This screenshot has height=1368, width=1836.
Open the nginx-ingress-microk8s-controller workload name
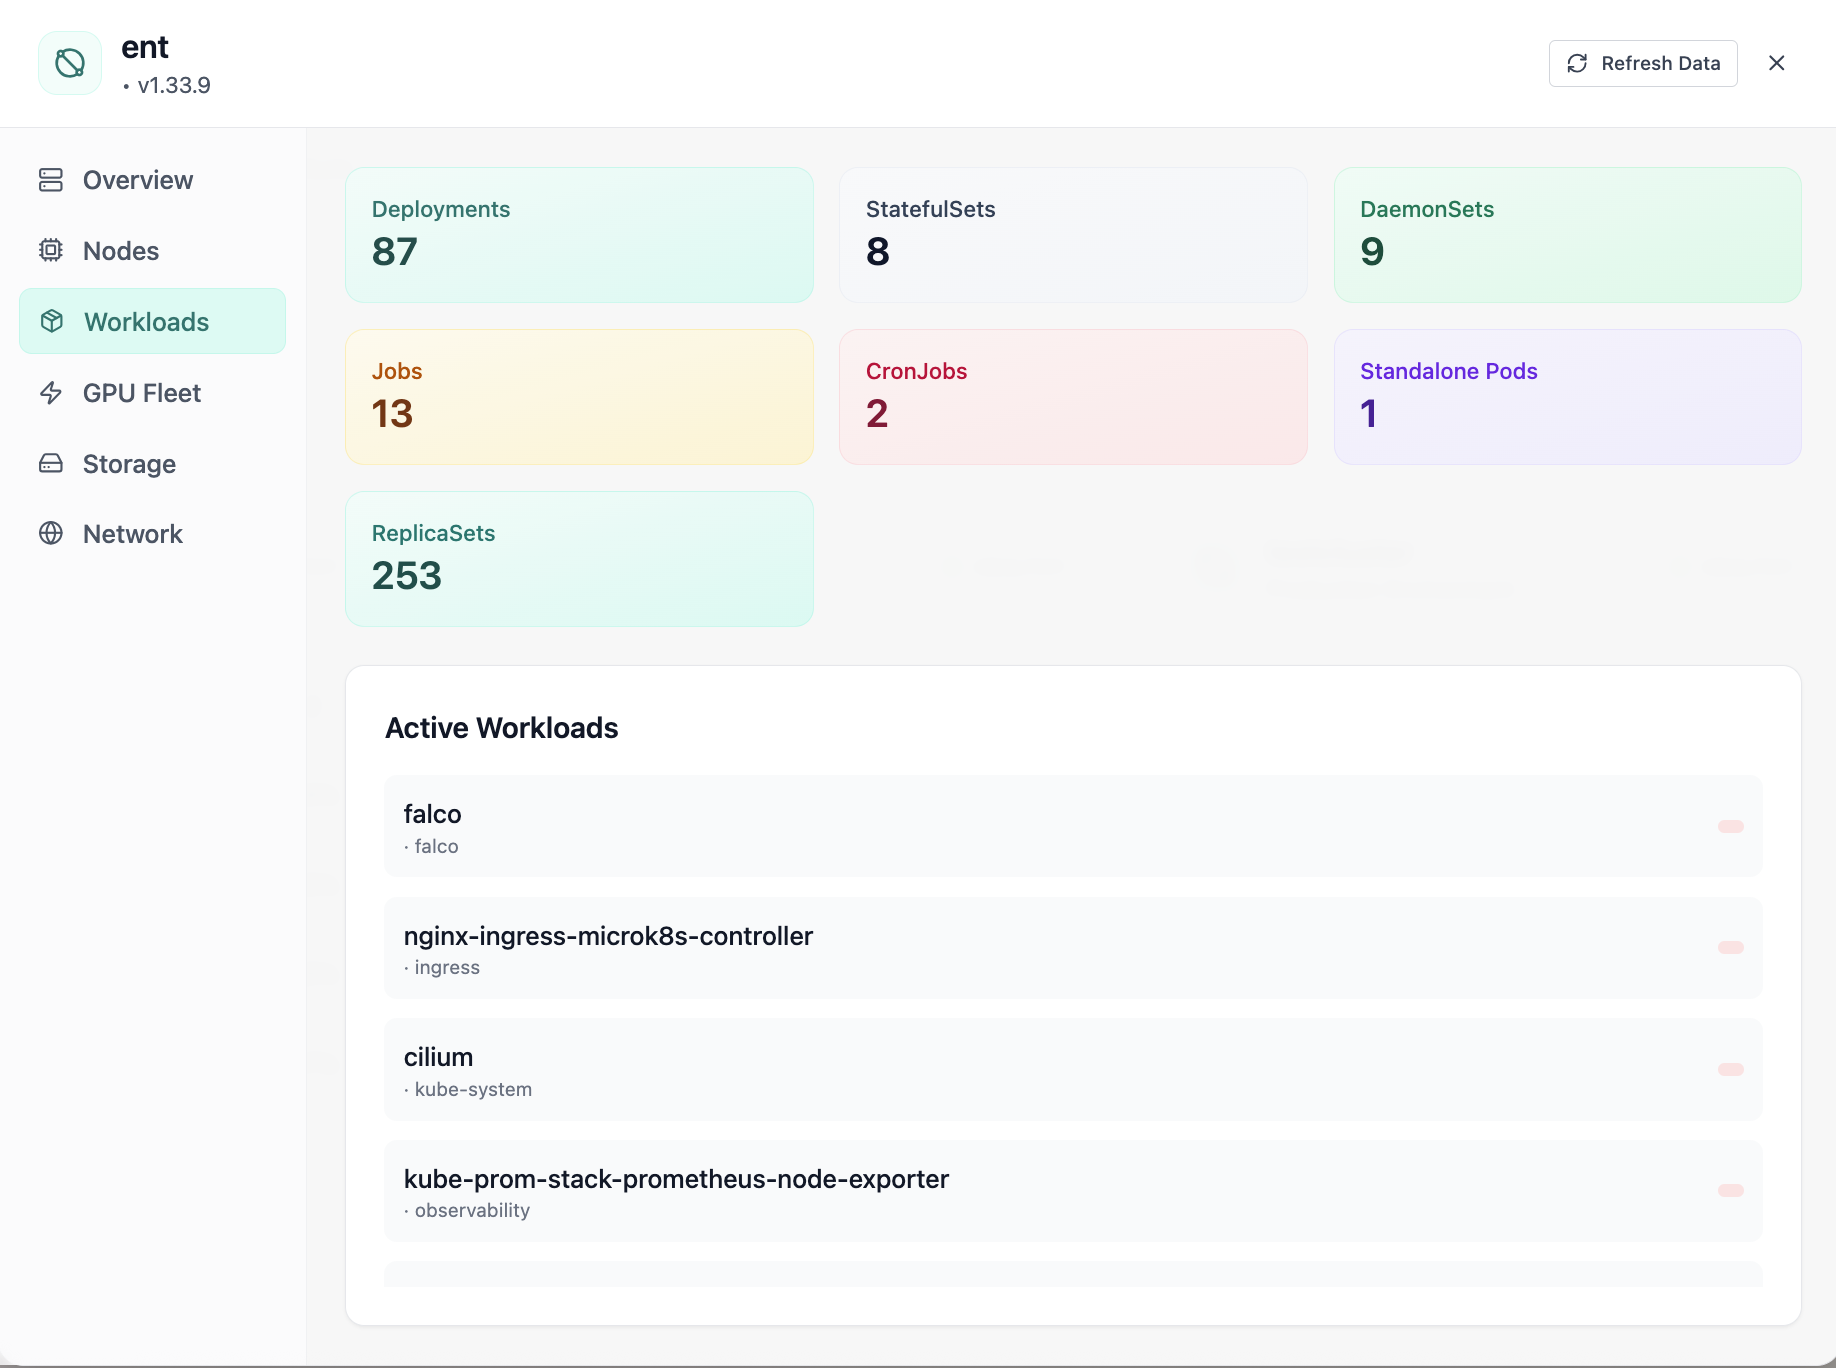608,936
